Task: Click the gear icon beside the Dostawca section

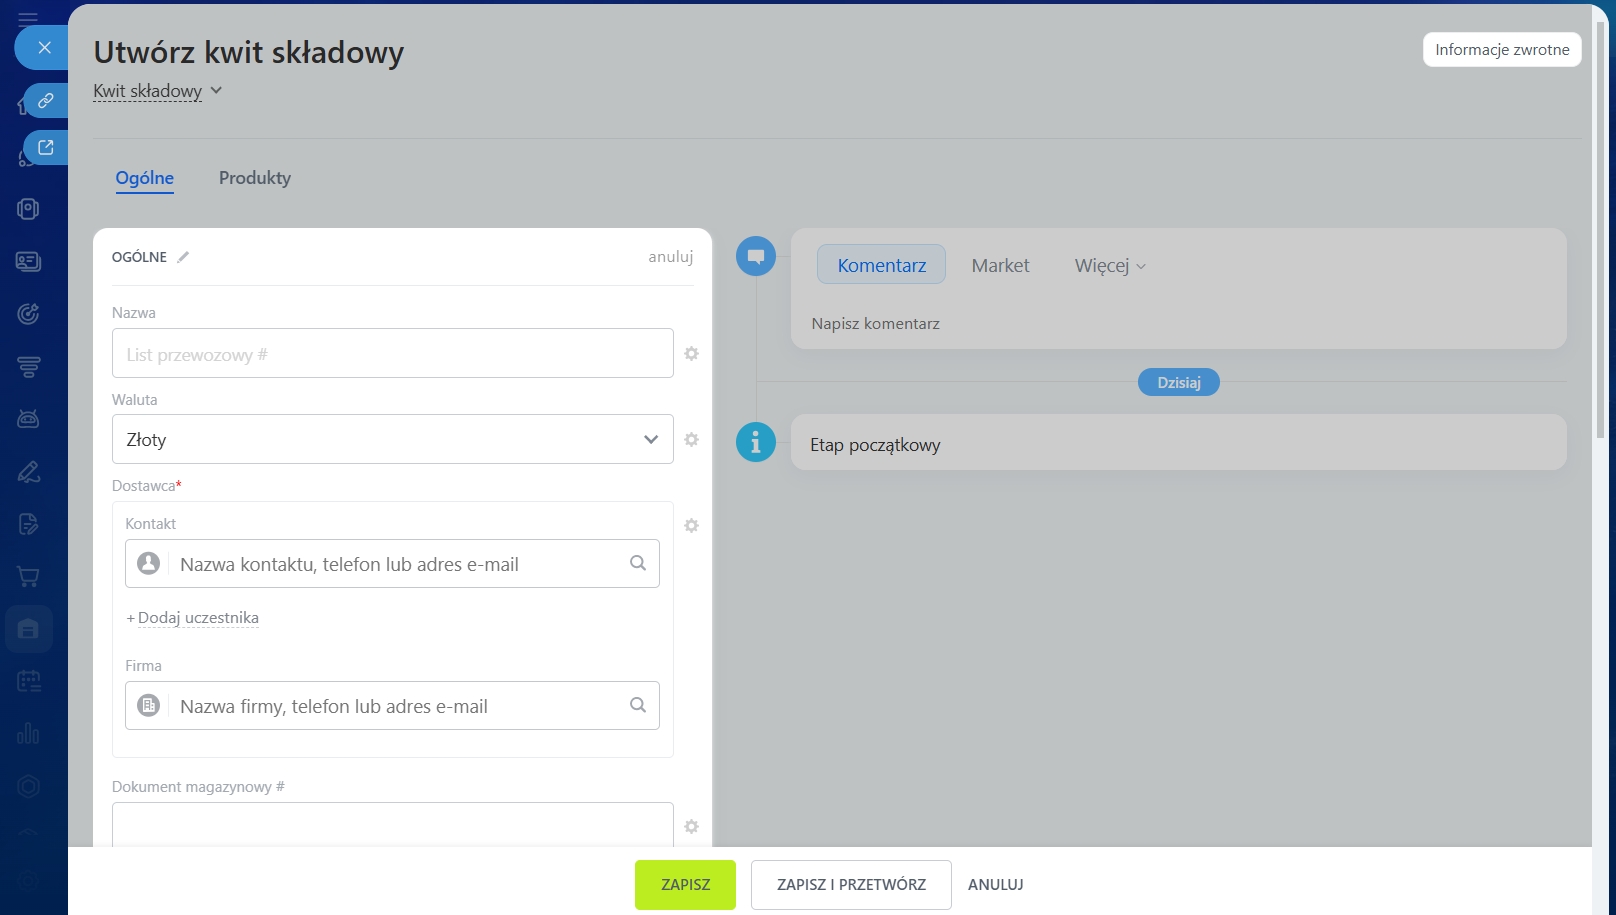Action: [691, 526]
